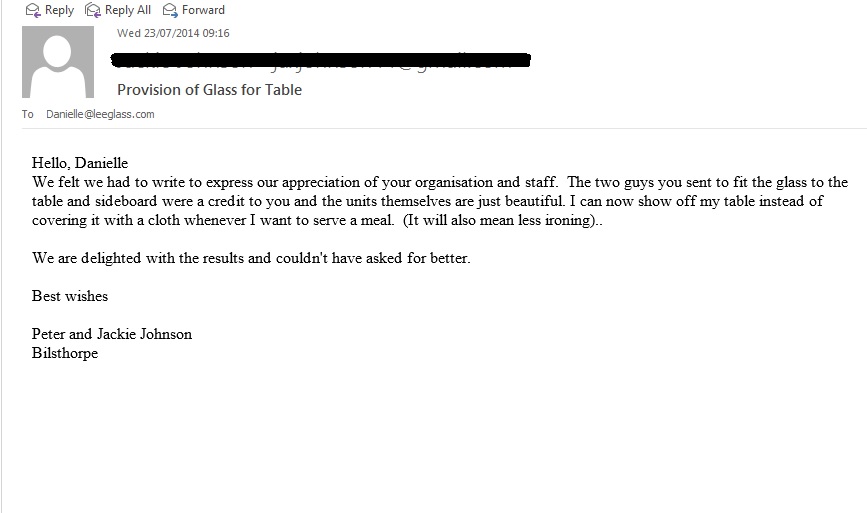Click the To field label
The width and height of the screenshot is (867, 513).
28,115
